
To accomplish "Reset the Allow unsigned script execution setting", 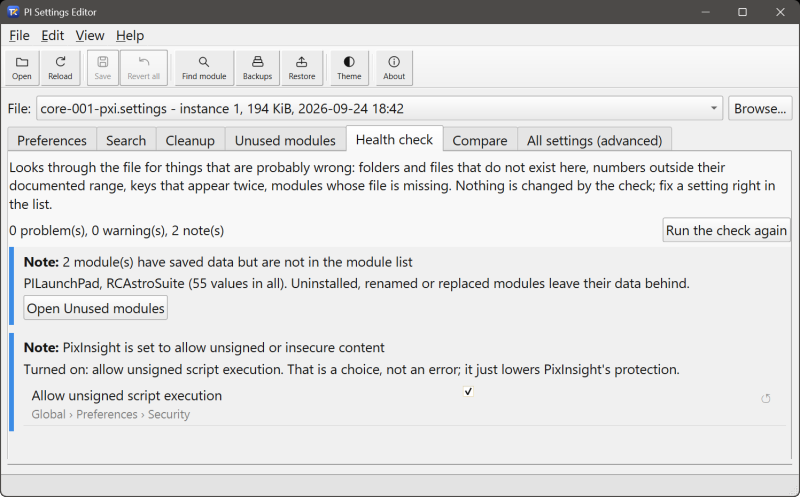I will tap(765, 399).
